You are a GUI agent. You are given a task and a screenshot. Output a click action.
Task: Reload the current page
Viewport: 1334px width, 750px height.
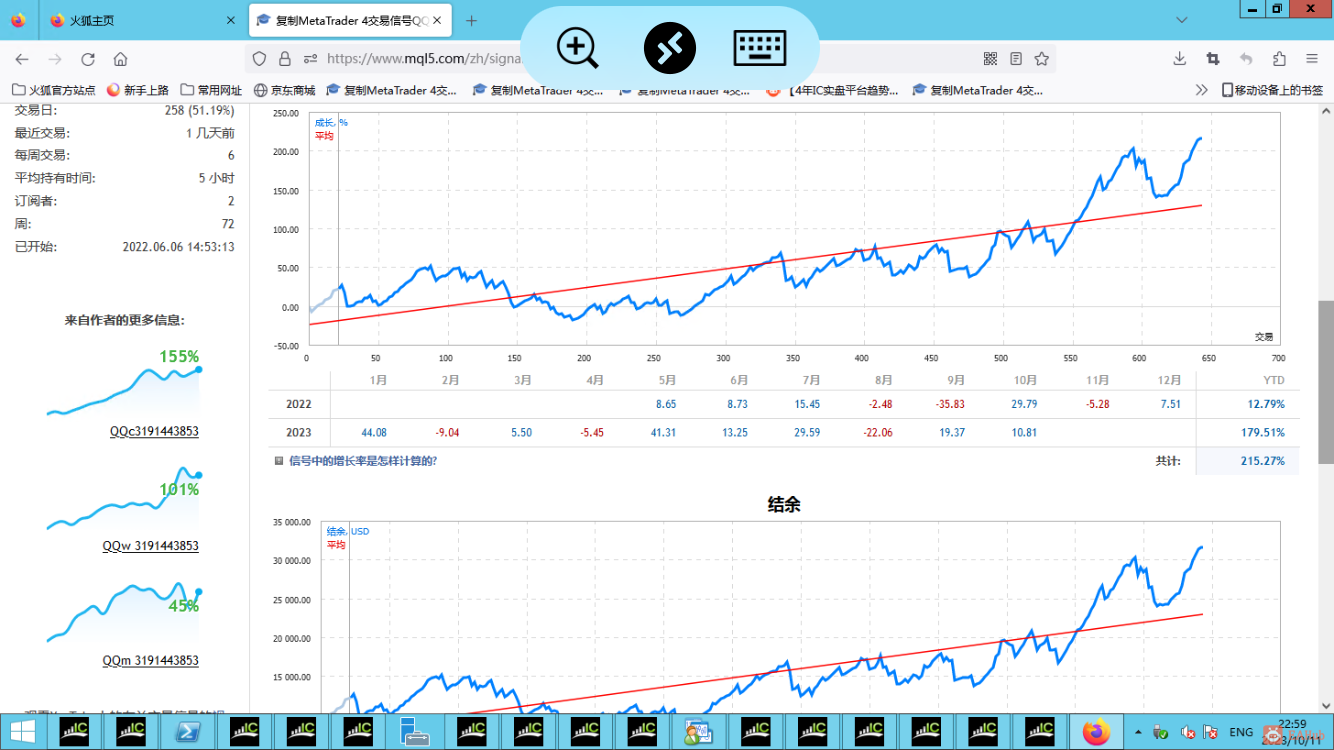88,59
